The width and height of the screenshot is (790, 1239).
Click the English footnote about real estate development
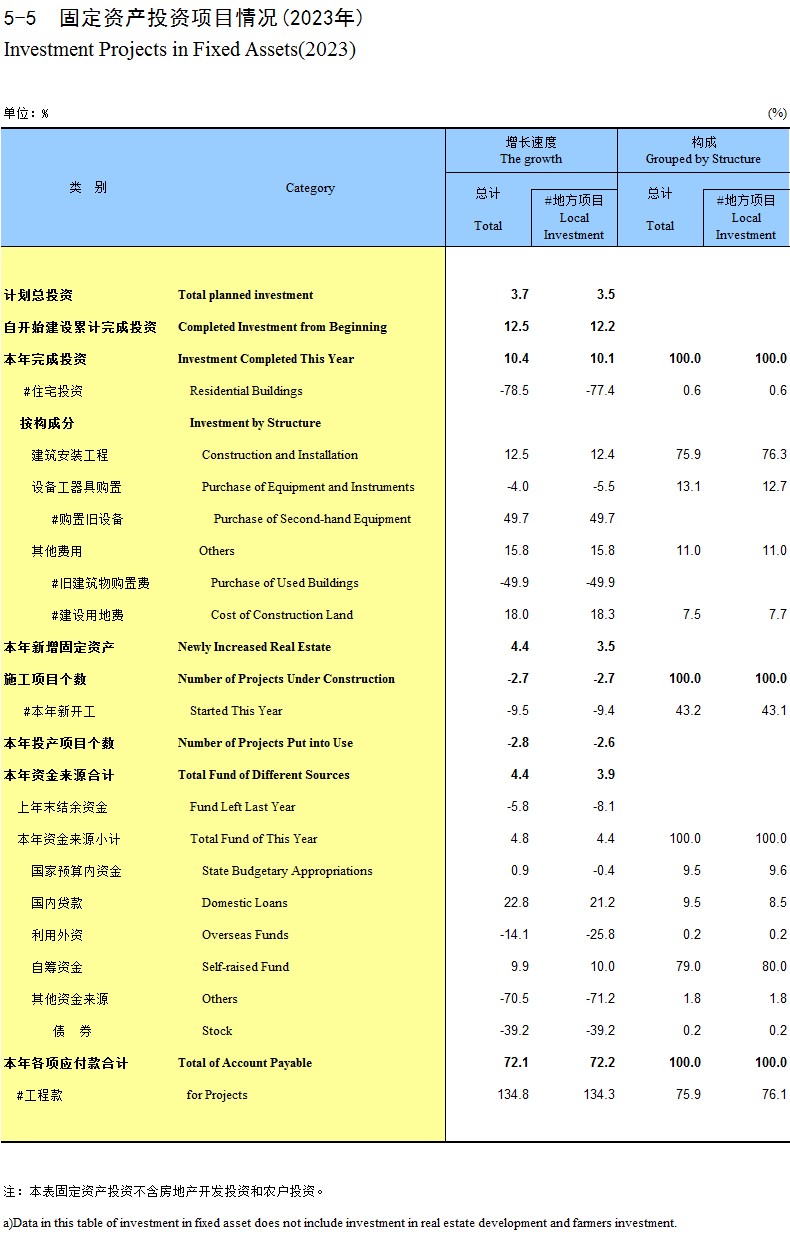(x=340, y=1223)
